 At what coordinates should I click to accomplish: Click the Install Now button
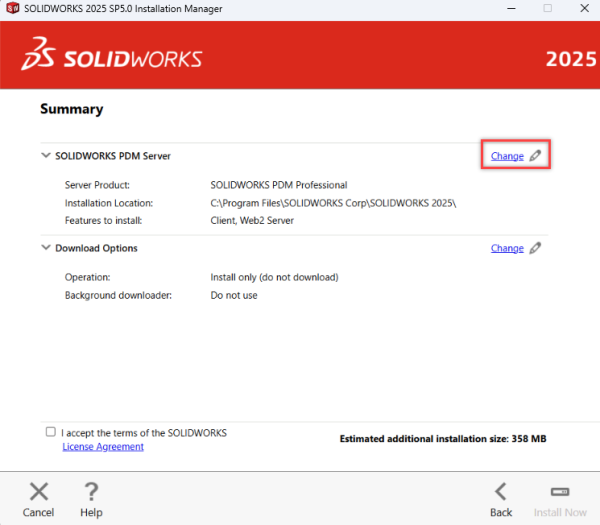coord(560,500)
